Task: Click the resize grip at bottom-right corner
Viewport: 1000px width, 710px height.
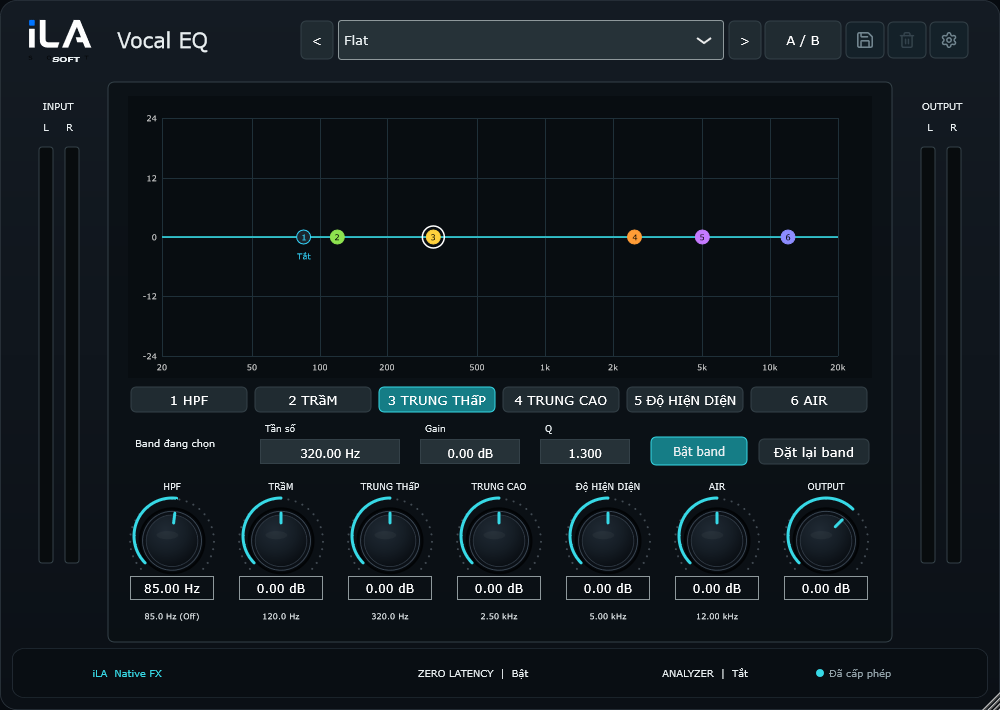Action: point(990,700)
